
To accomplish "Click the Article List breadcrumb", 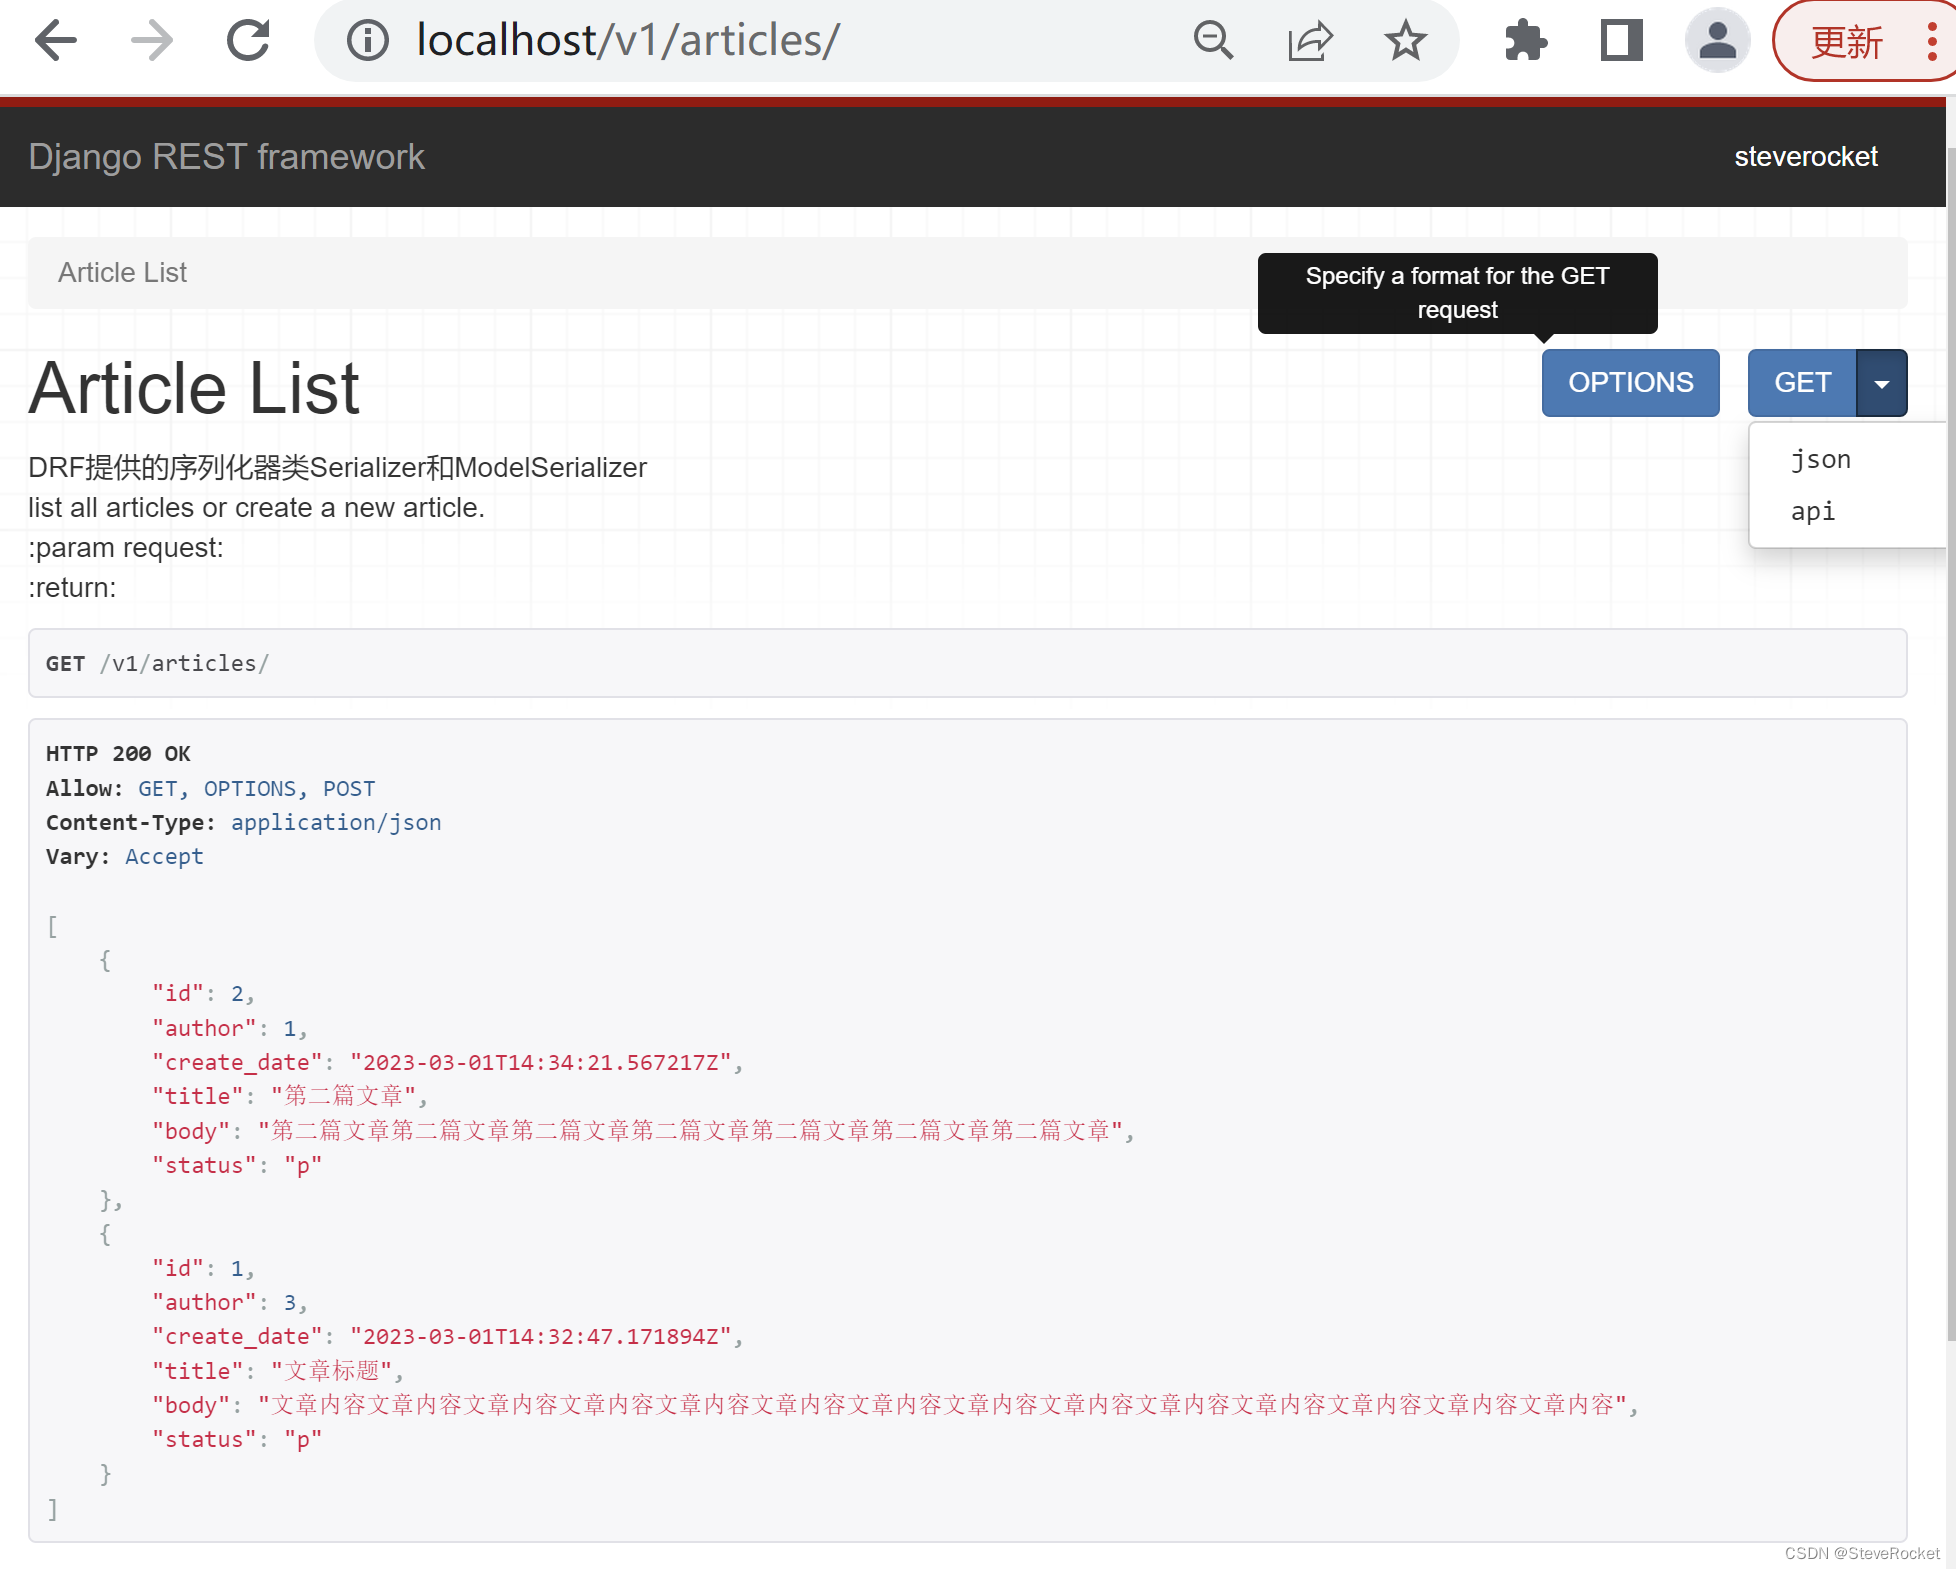I will (x=122, y=273).
